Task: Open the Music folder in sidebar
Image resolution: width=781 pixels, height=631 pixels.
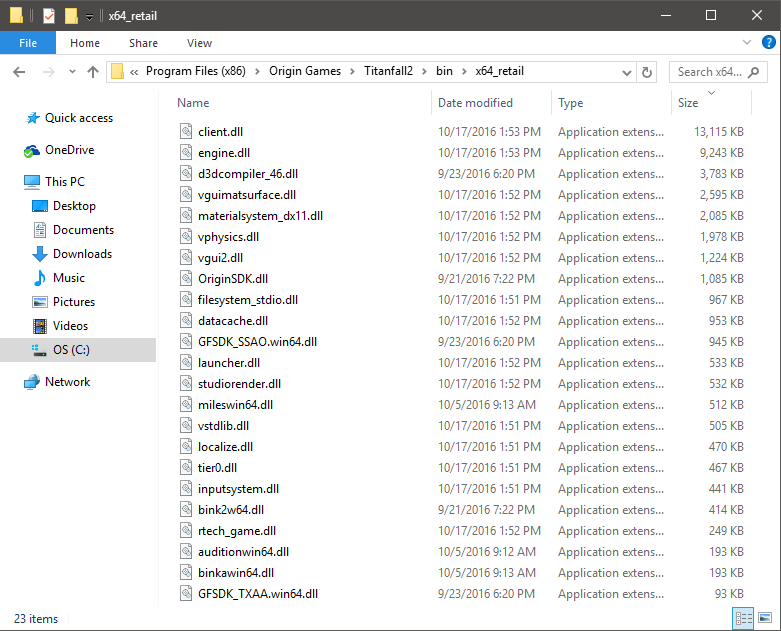Action: click(69, 277)
